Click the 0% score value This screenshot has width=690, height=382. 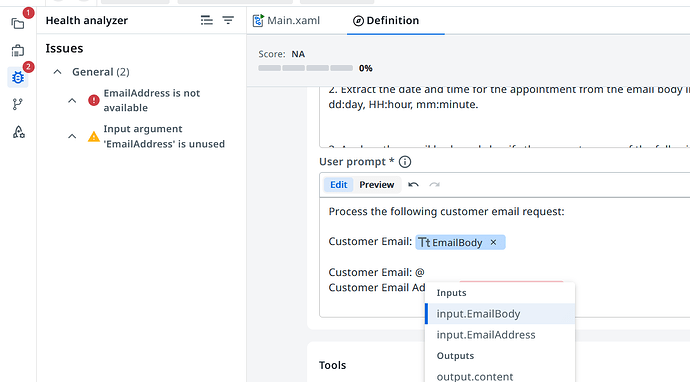[366, 68]
